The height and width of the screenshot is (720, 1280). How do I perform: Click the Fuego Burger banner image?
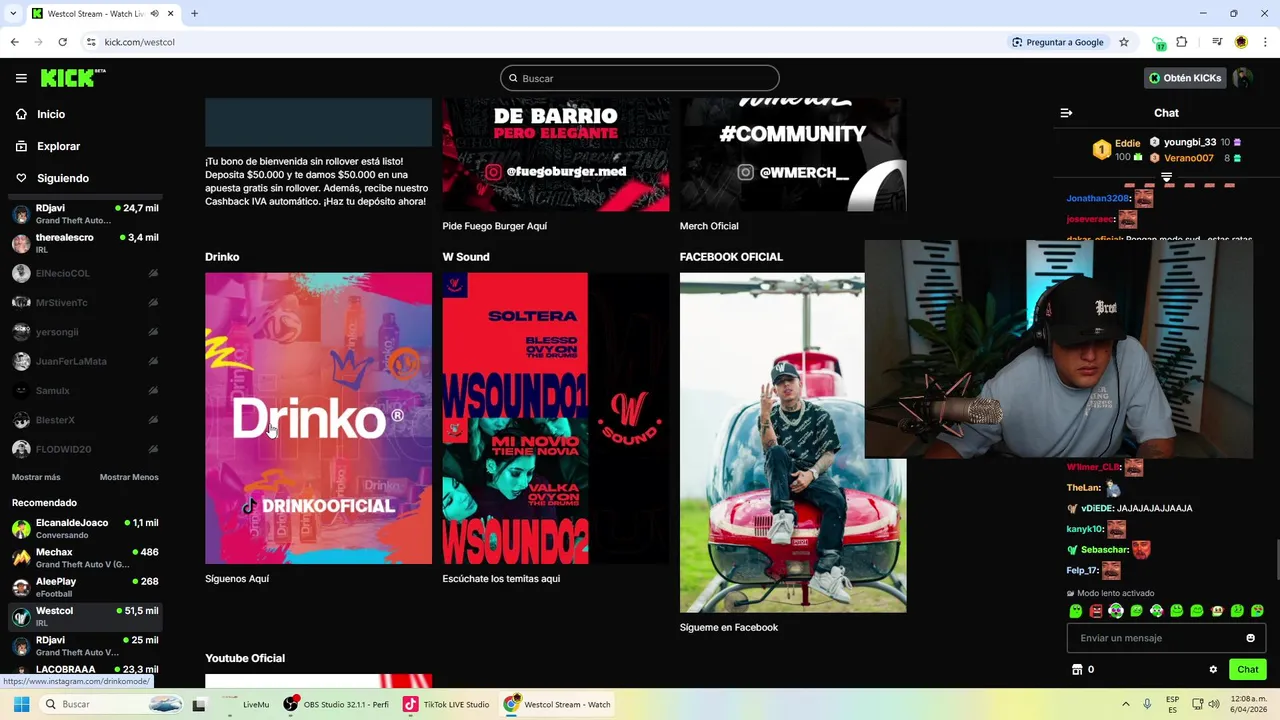tap(556, 155)
